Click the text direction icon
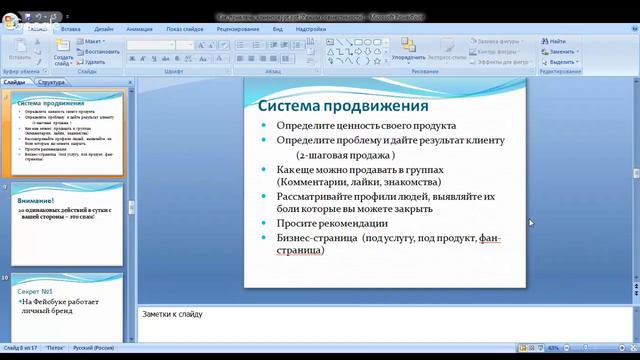The image size is (640, 360). point(311,42)
